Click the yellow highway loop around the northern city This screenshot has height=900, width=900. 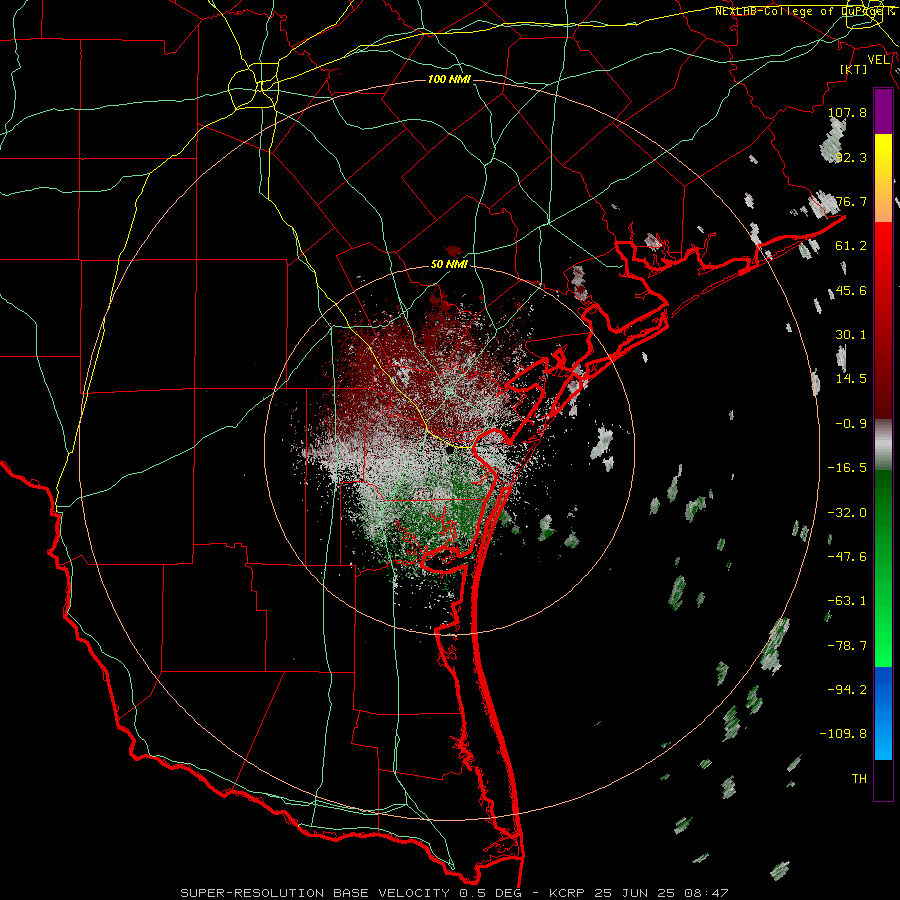[x=253, y=88]
